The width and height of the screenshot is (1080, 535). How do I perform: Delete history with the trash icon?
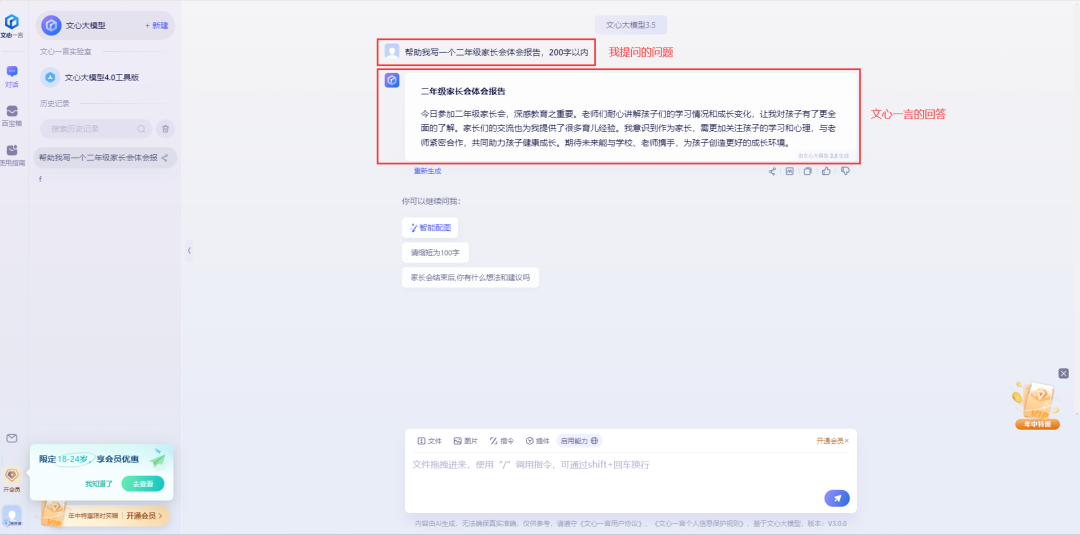click(165, 129)
